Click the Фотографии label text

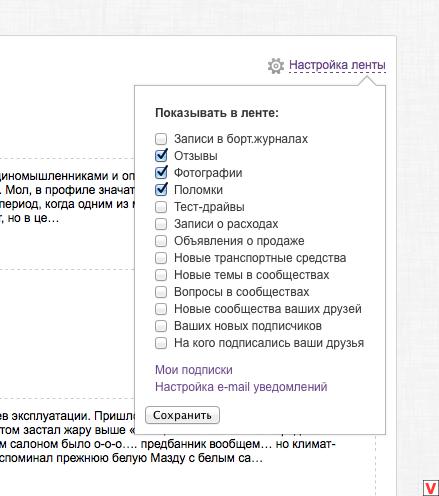[x=208, y=173]
